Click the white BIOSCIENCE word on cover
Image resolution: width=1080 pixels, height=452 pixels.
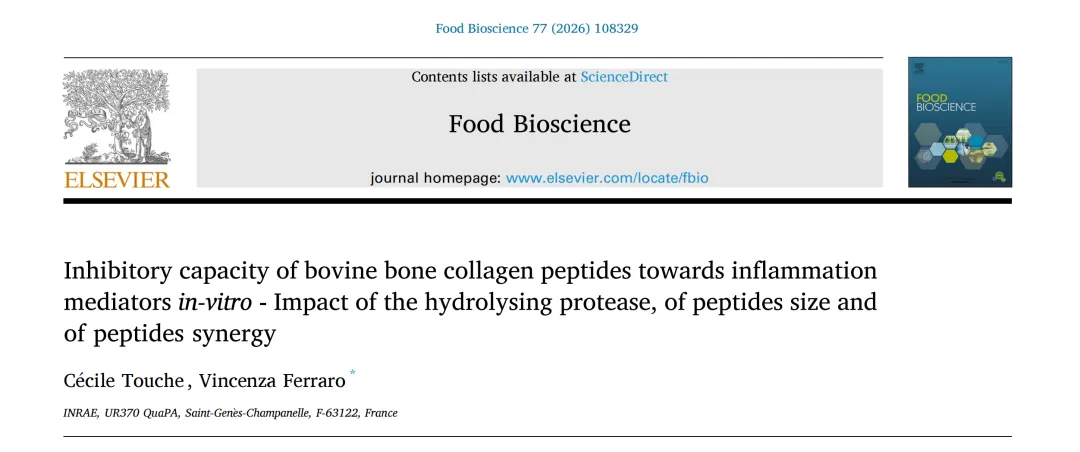[946, 107]
